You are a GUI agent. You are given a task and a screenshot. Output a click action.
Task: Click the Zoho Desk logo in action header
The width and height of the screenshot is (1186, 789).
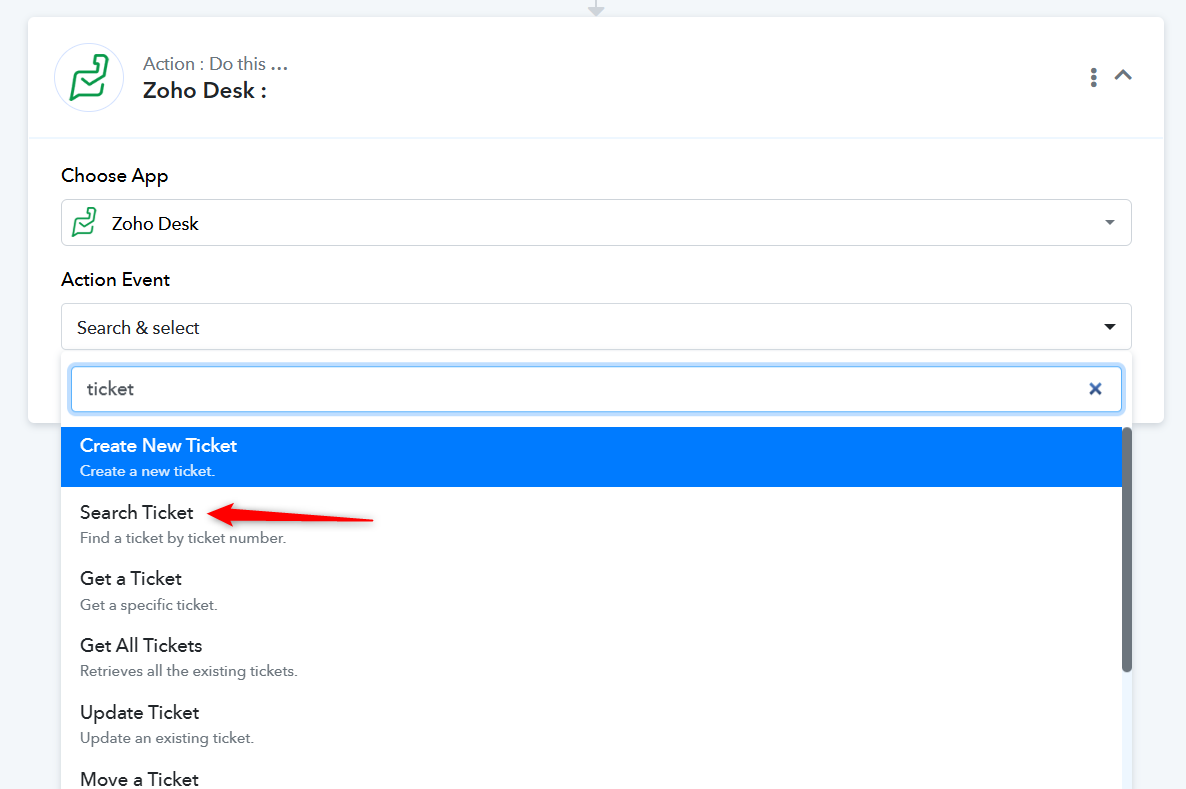pyautogui.click(x=89, y=77)
